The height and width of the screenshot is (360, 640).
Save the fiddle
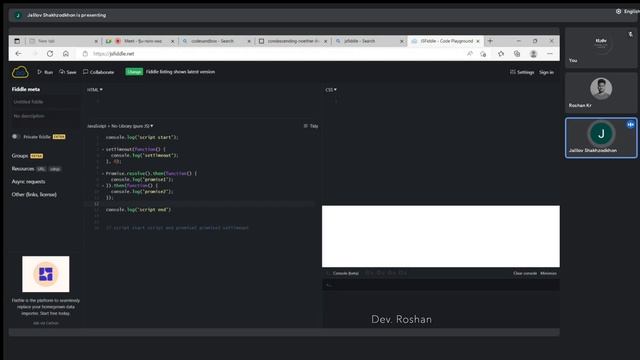click(x=68, y=72)
